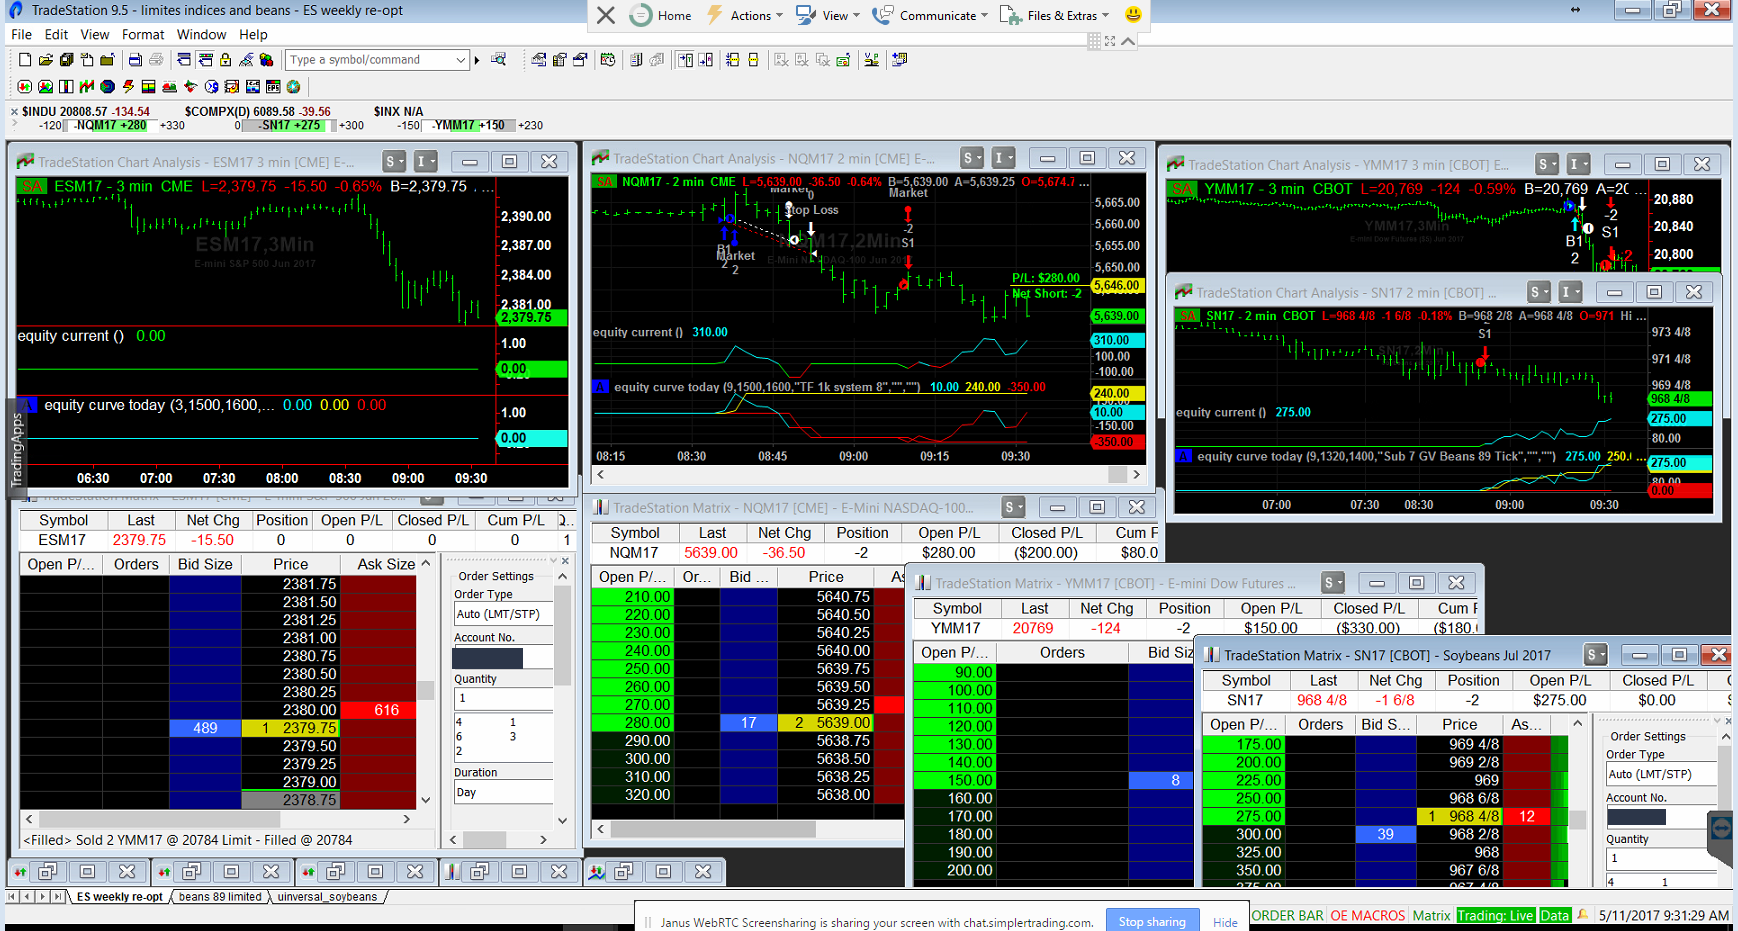Click the Quantity field in ESM17 order settings
Screen dimensions: 1738x931
[503, 697]
